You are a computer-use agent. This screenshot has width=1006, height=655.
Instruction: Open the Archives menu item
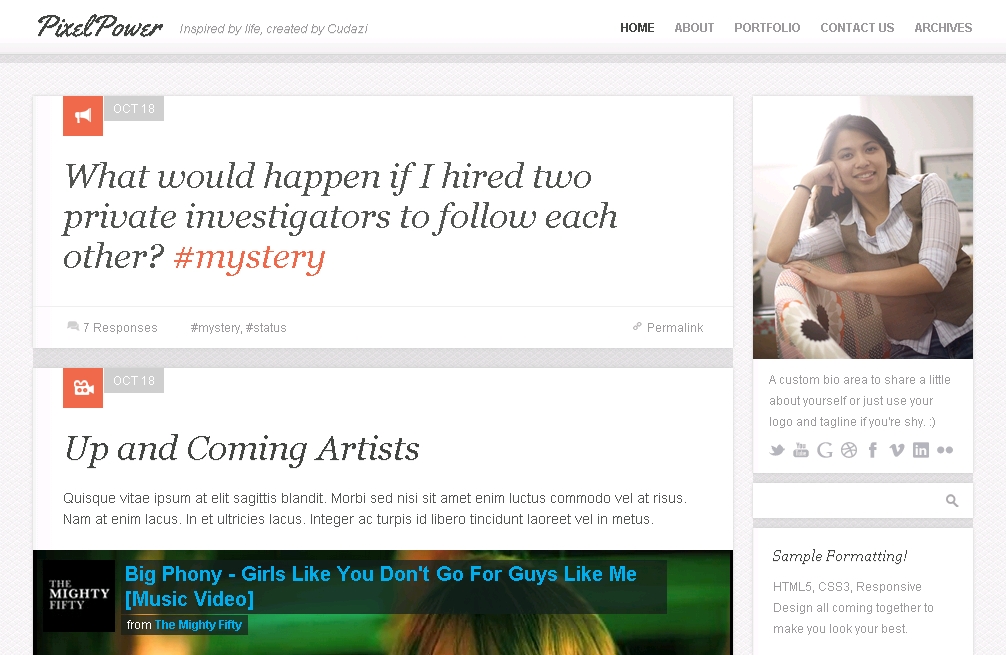[x=943, y=28]
